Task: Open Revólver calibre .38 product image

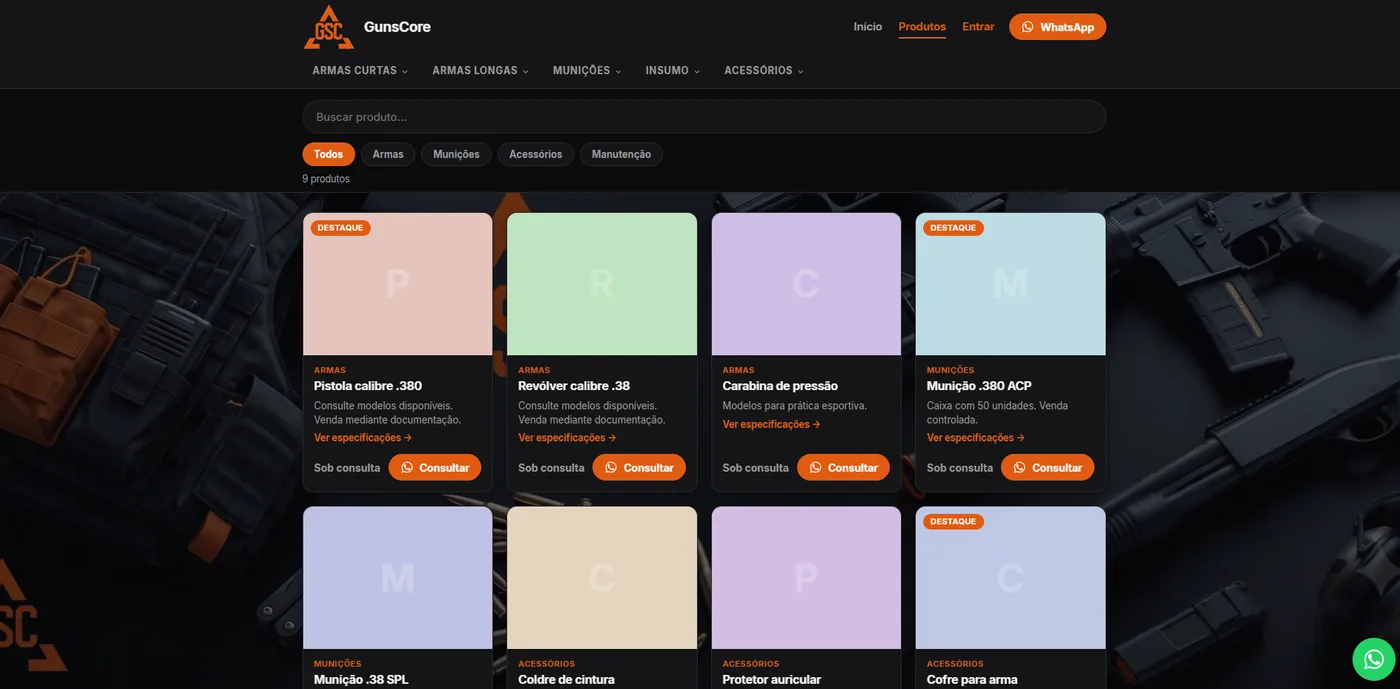Action: point(602,284)
